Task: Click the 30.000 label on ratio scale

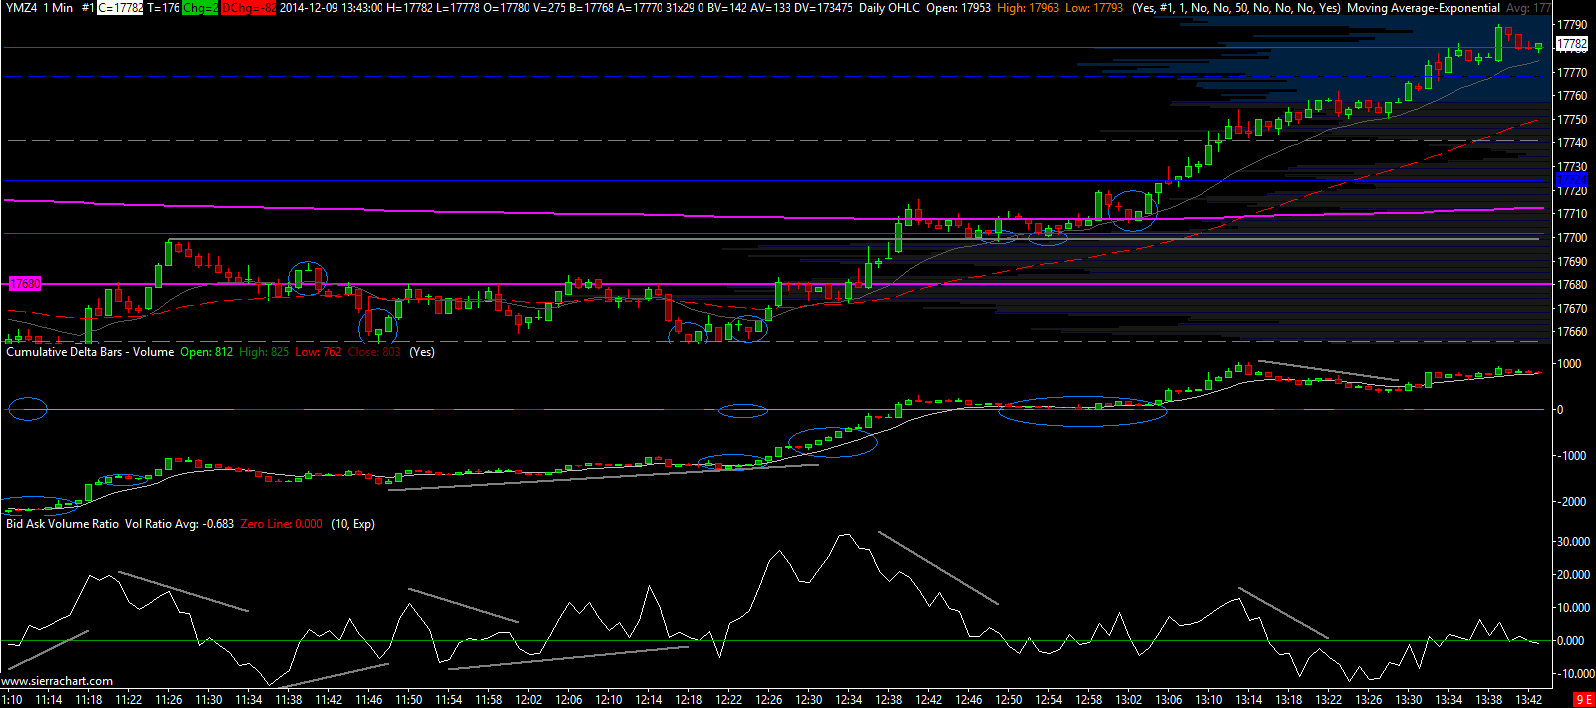Action: pos(1574,542)
